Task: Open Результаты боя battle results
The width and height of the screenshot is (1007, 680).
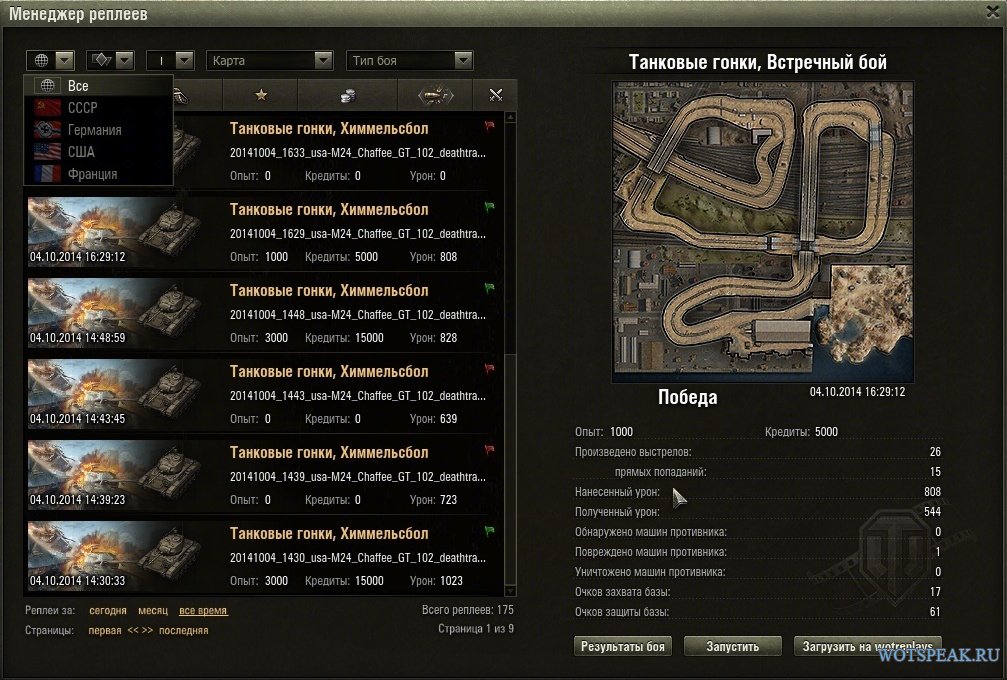Action: 622,646
